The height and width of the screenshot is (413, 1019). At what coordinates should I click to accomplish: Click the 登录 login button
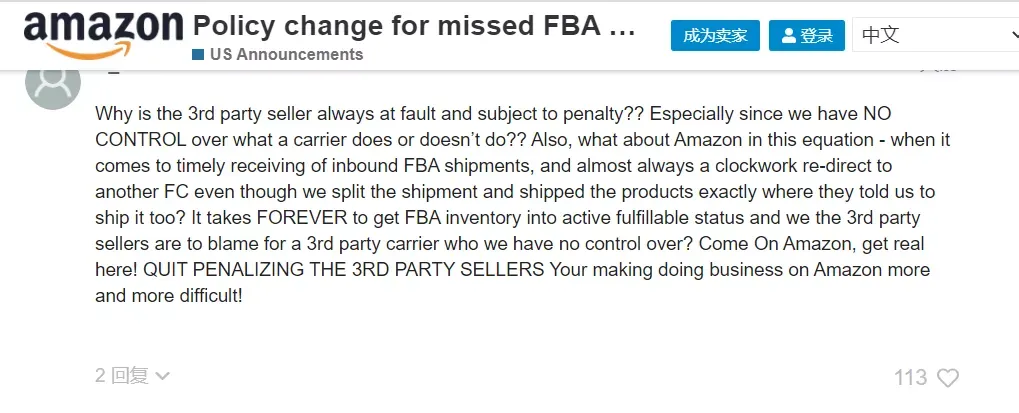pyautogui.click(x=806, y=36)
